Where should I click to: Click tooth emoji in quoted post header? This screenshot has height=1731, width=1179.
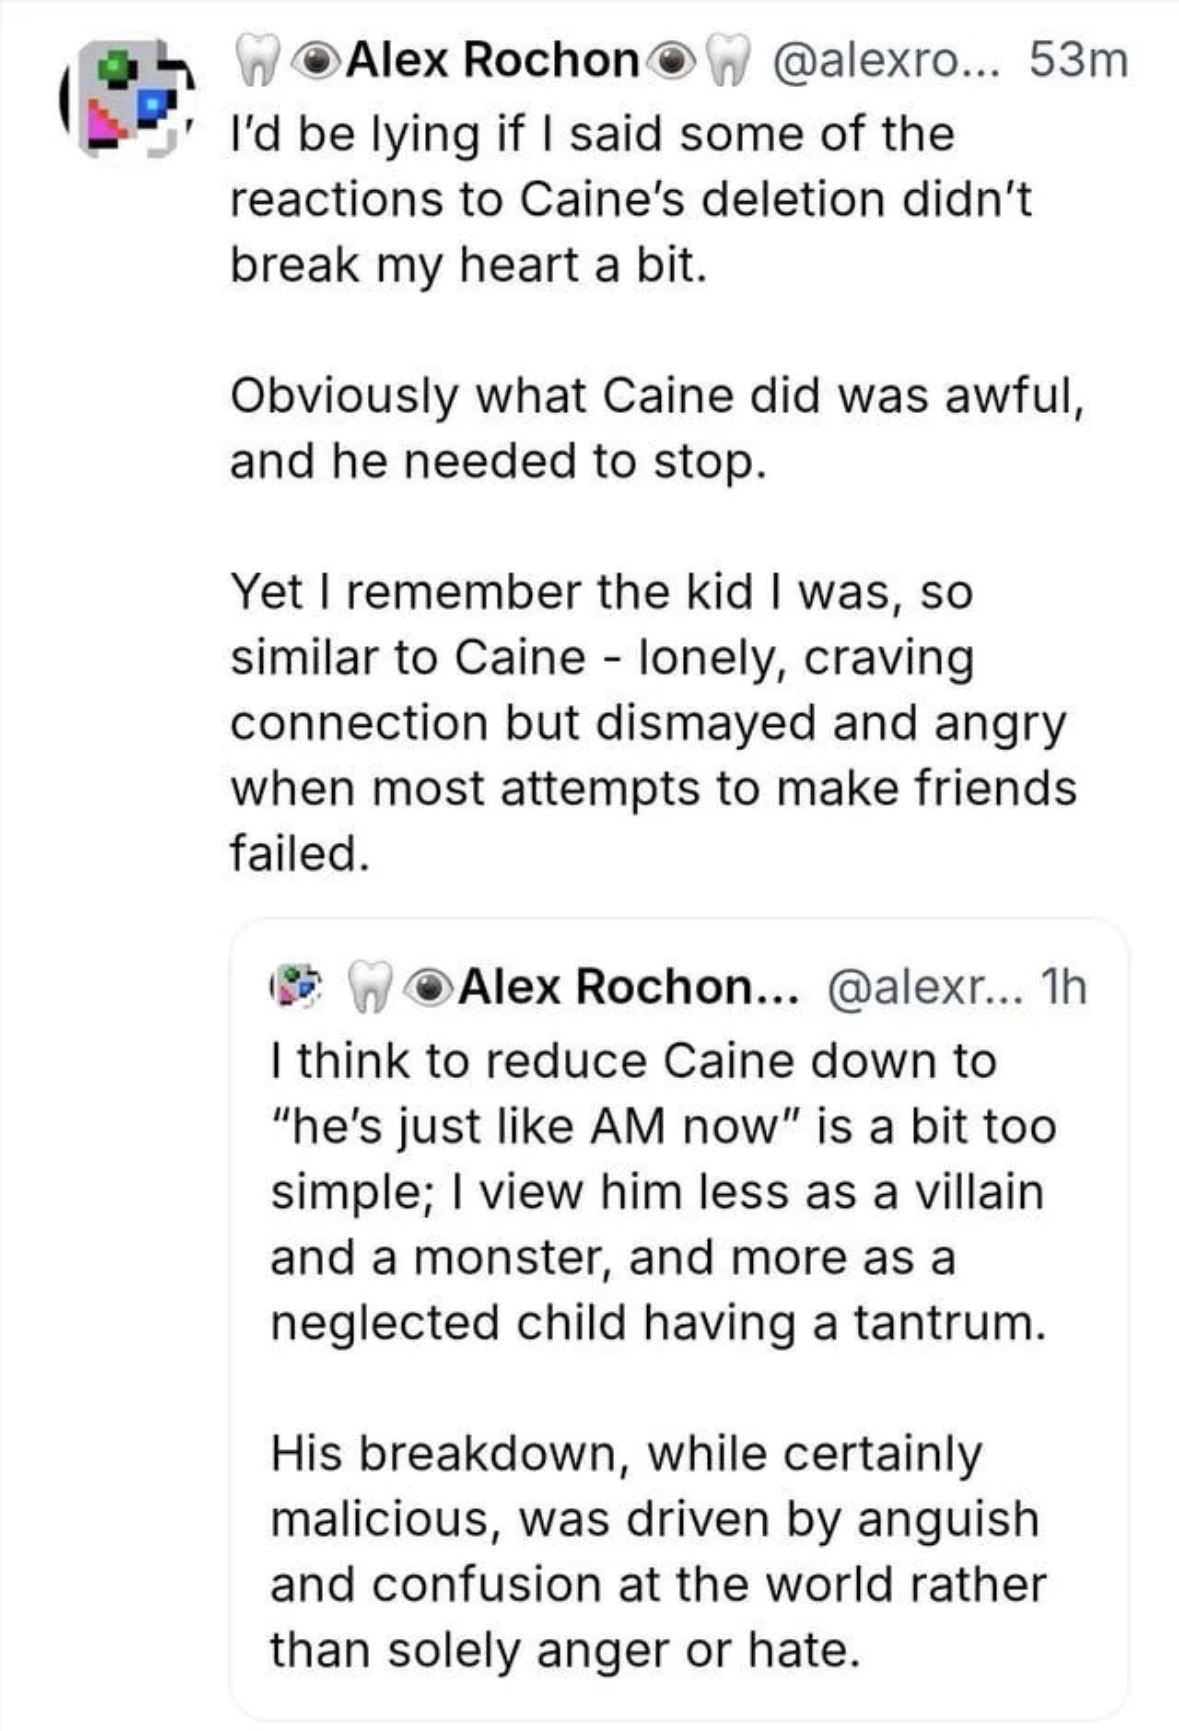click(370, 987)
